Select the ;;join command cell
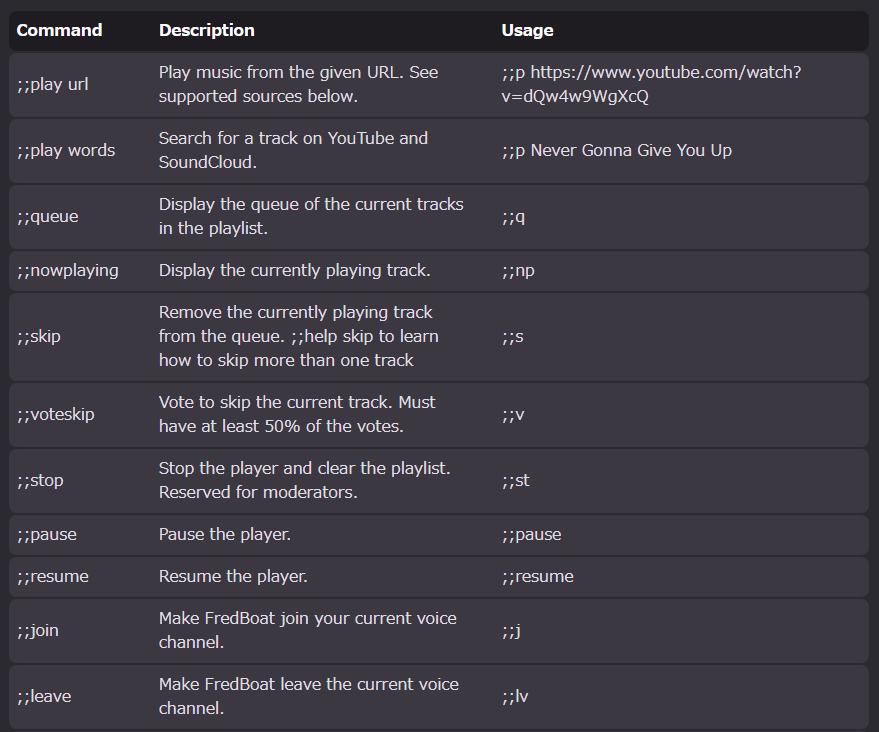This screenshot has height=732, width=879. pos(38,631)
